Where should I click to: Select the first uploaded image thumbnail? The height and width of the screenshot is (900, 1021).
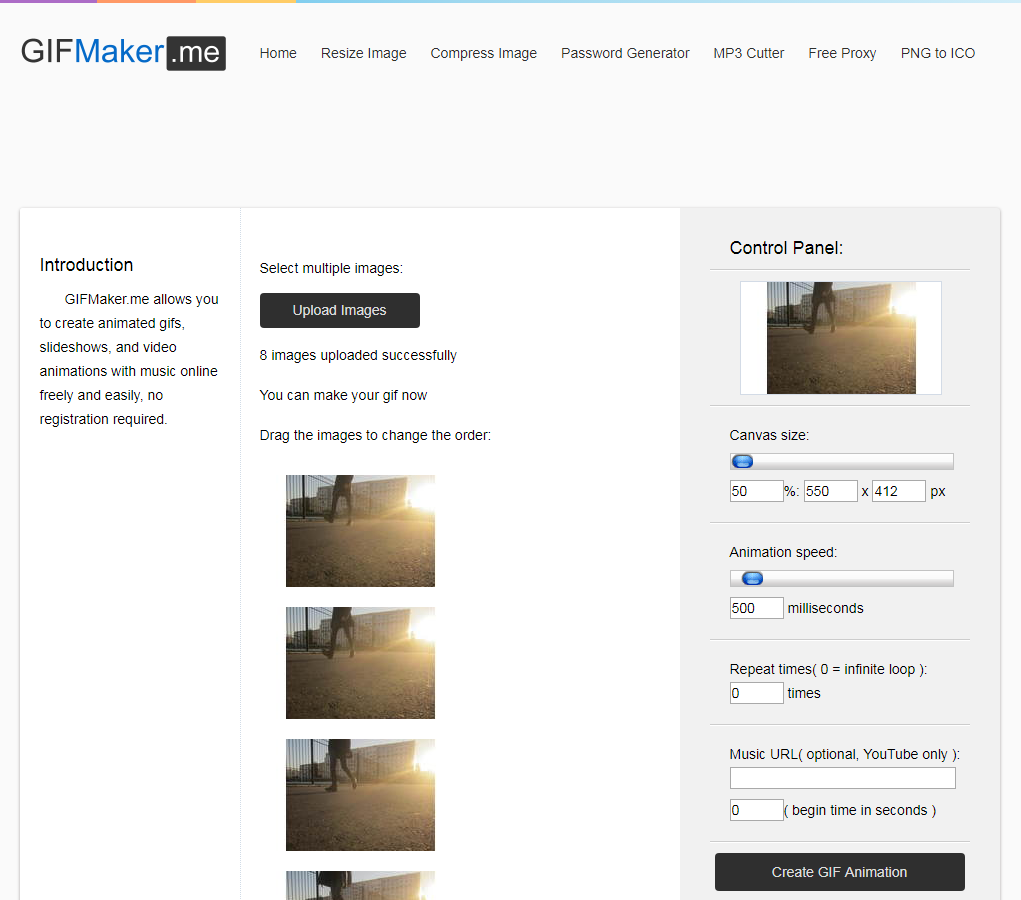coord(360,531)
